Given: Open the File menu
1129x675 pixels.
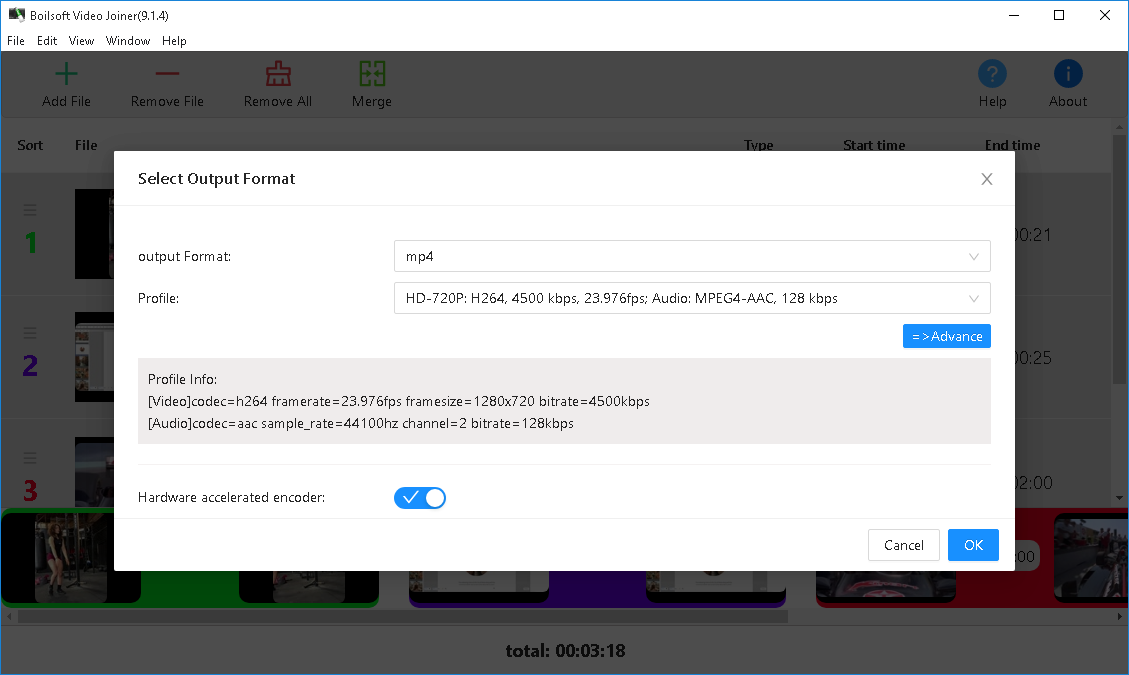Looking at the screenshot, I should (16, 41).
